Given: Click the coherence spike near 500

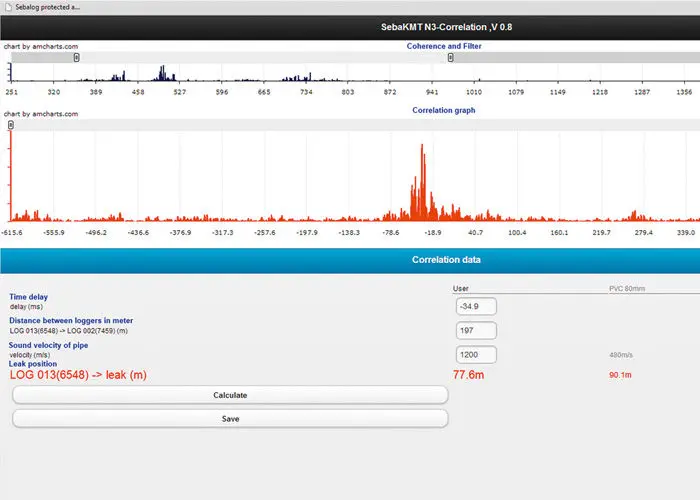Looking at the screenshot, I should point(160,73).
